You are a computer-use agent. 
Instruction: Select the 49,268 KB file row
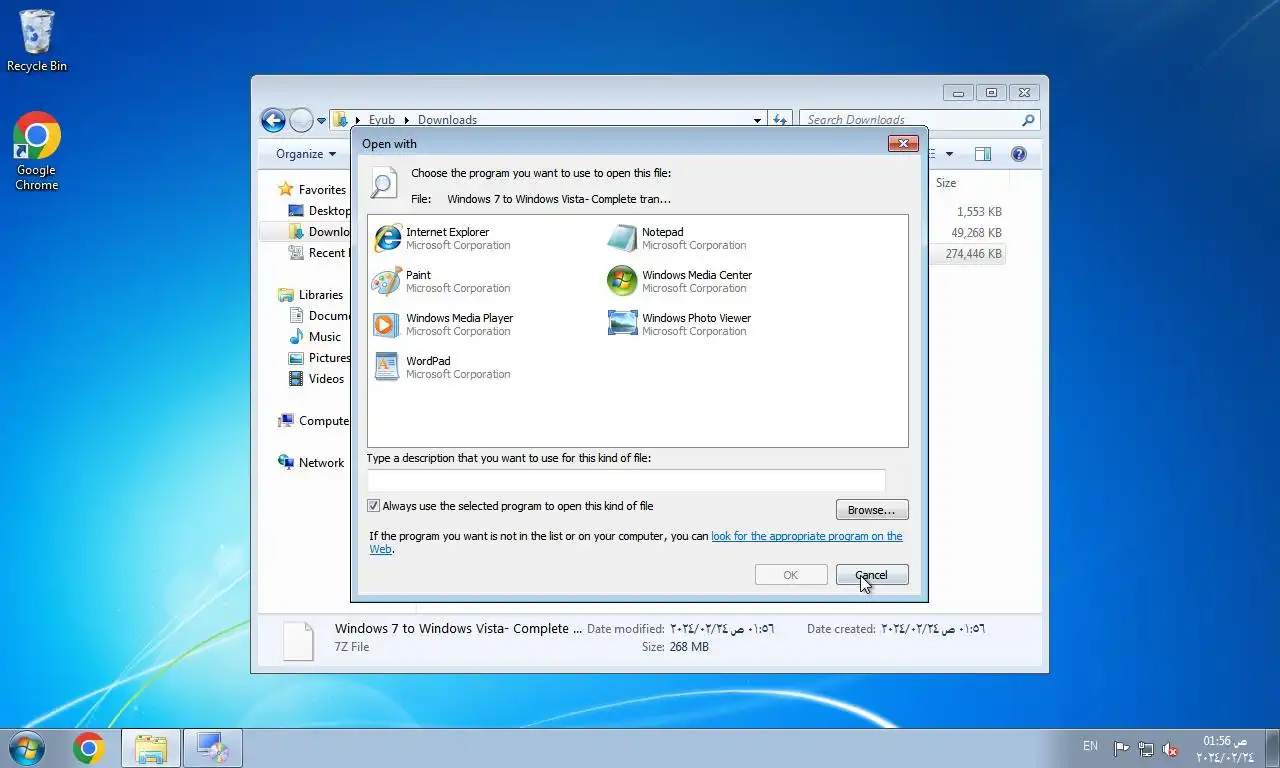pyautogui.click(x=968, y=233)
